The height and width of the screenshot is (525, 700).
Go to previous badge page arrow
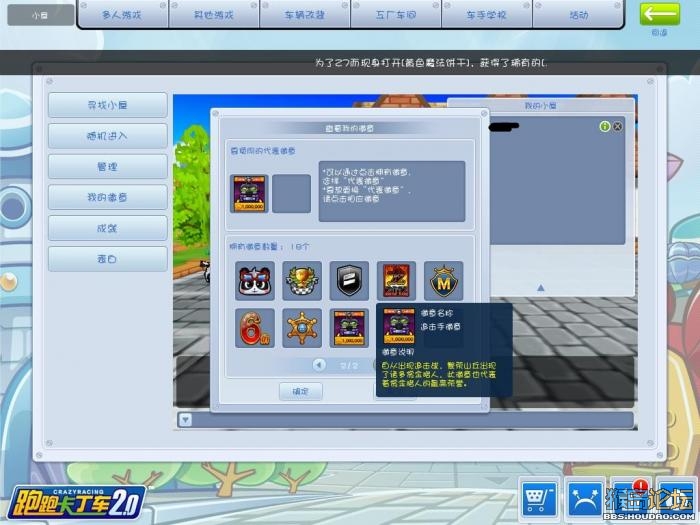(x=319, y=365)
